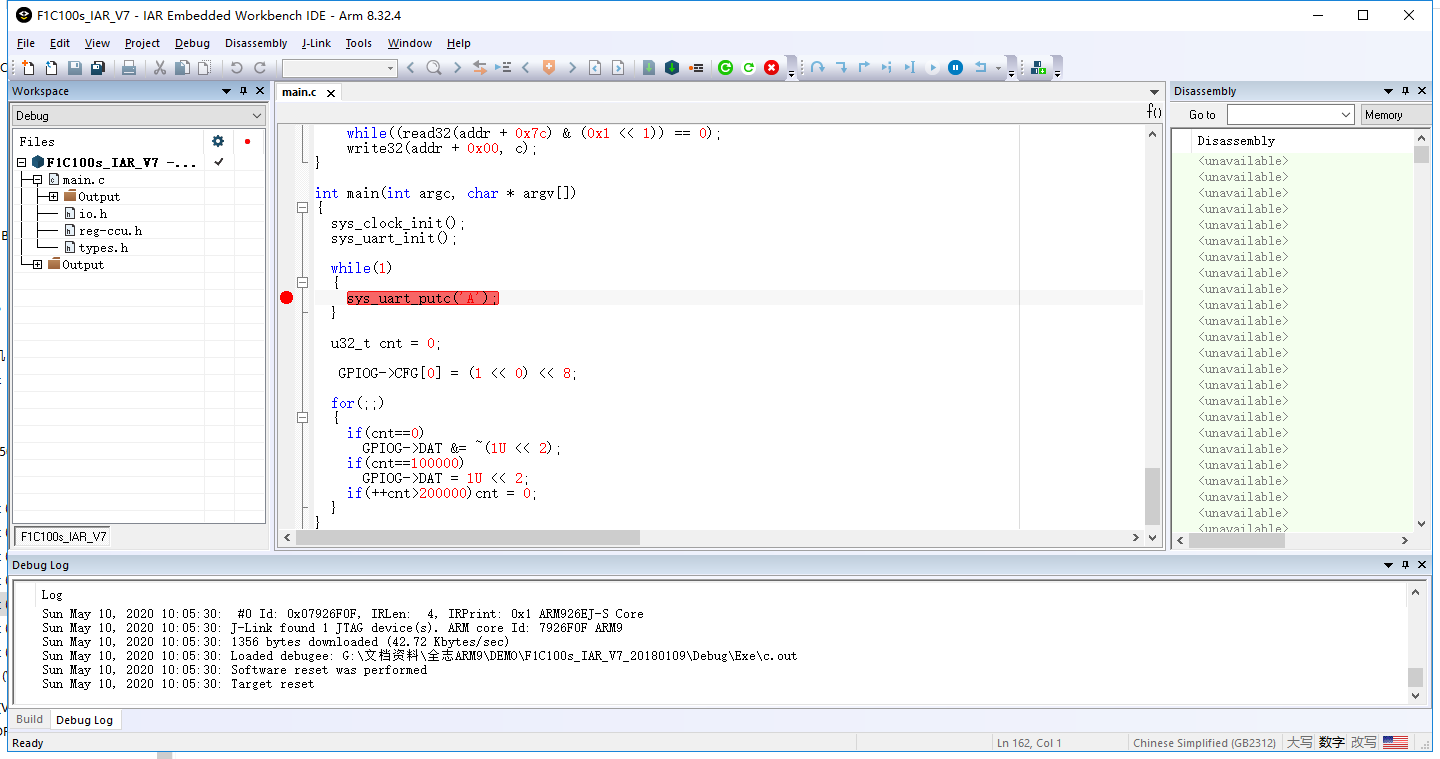
Task: Select types.h in workspace tree
Action: [x=104, y=248]
